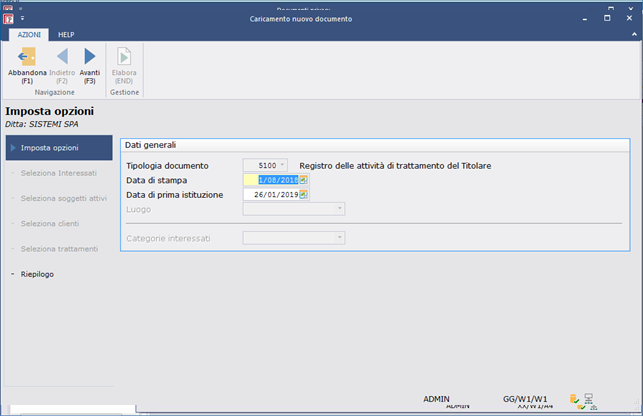
Task: Click the Abbandona (F1) exit icon
Action: coord(27,57)
